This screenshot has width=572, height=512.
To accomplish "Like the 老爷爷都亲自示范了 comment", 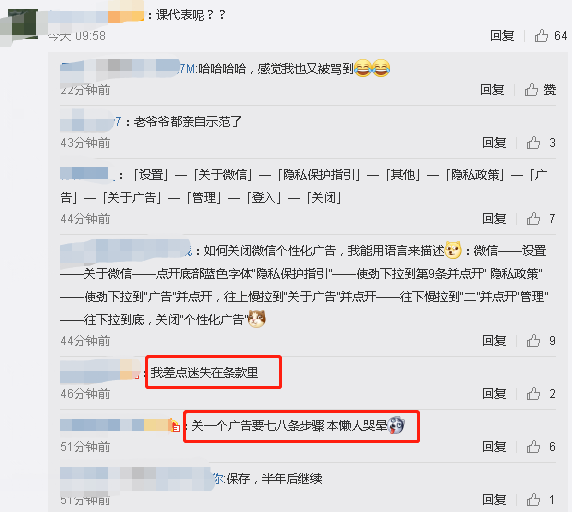I will pos(533,143).
